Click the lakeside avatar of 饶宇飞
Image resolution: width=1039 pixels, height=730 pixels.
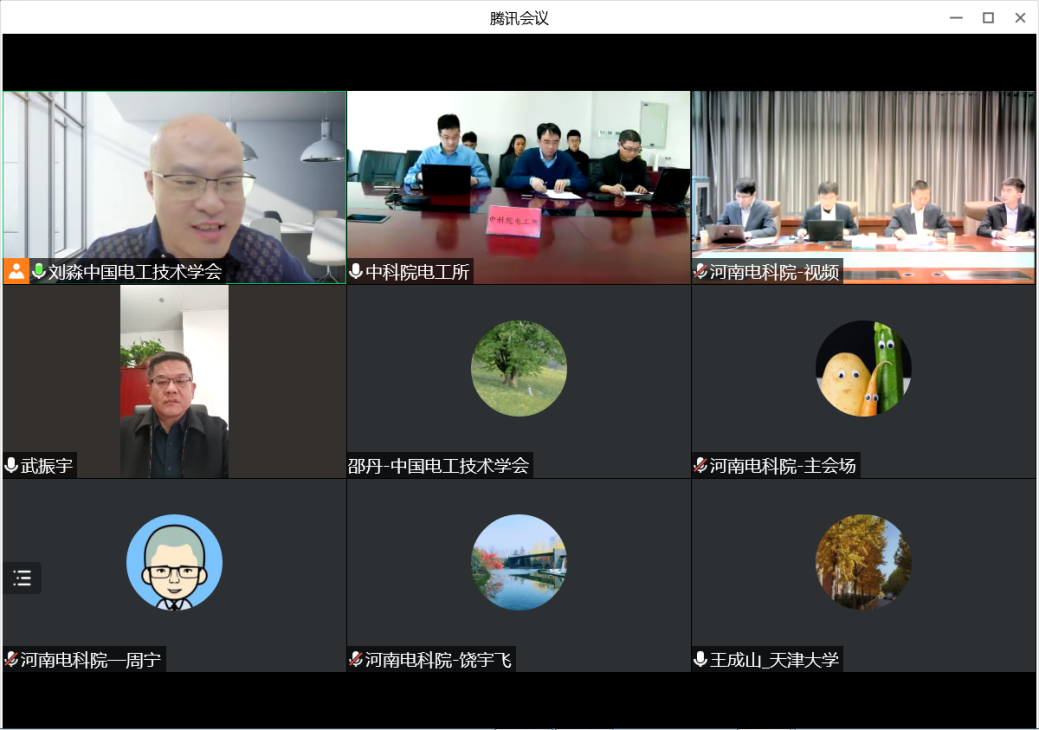(518, 562)
